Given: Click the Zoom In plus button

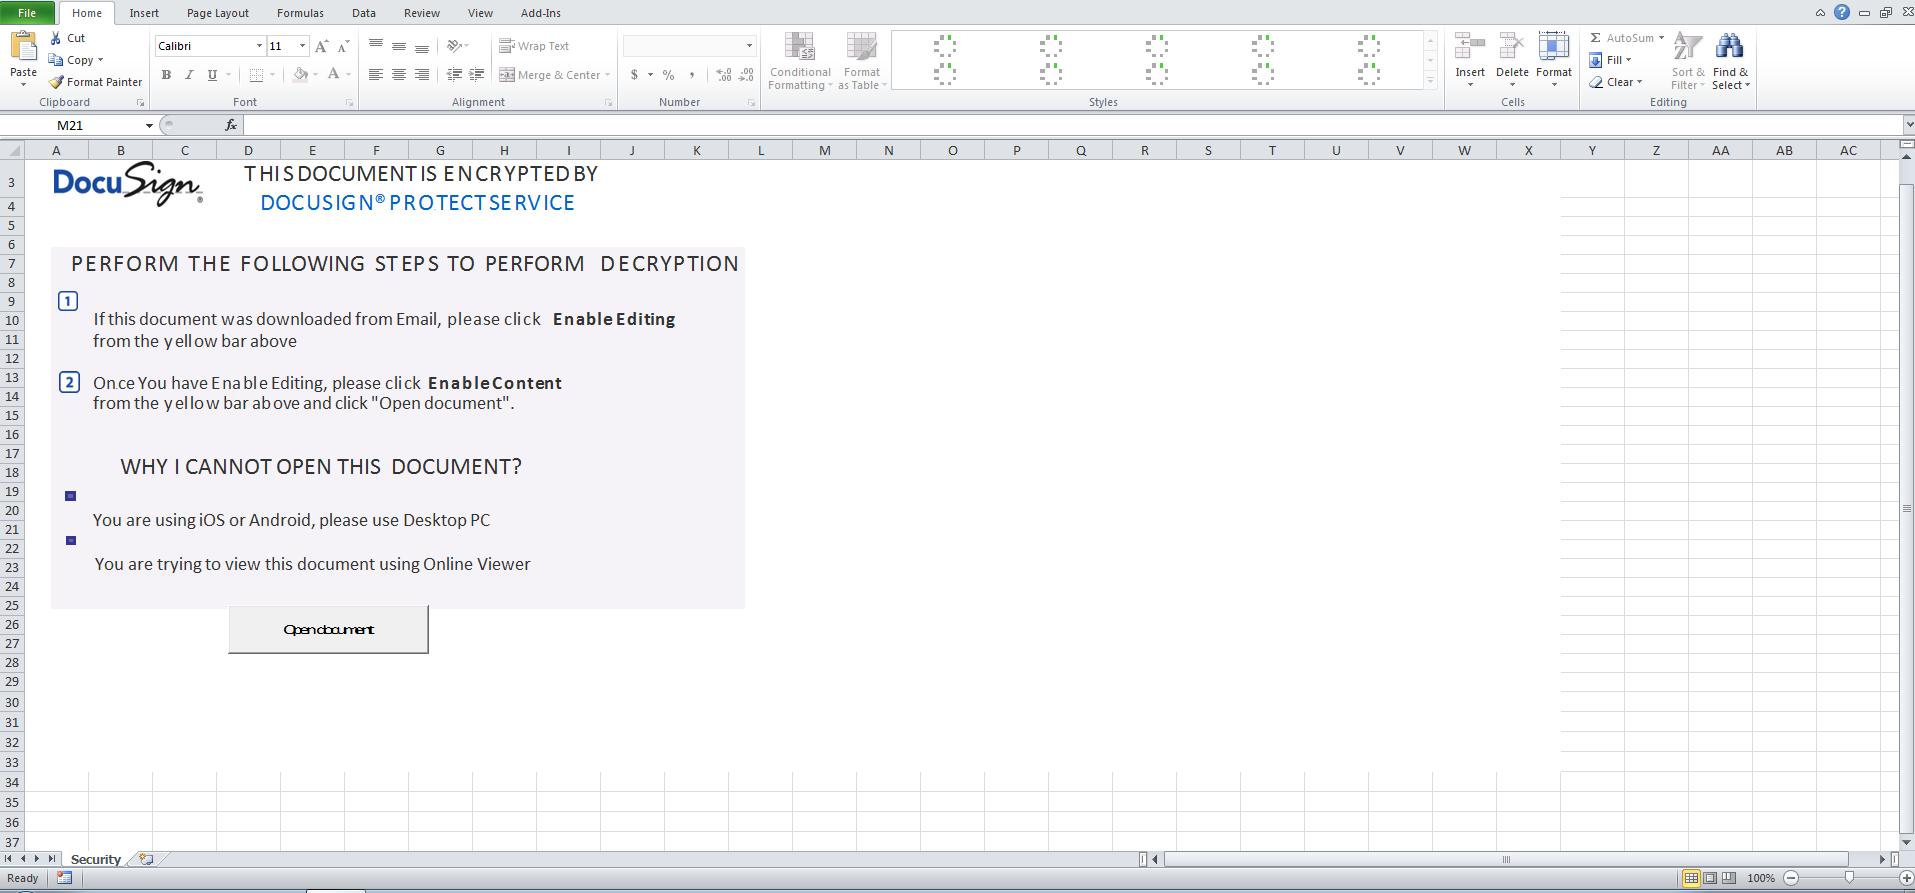Looking at the screenshot, I should (x=1906, y=878).
